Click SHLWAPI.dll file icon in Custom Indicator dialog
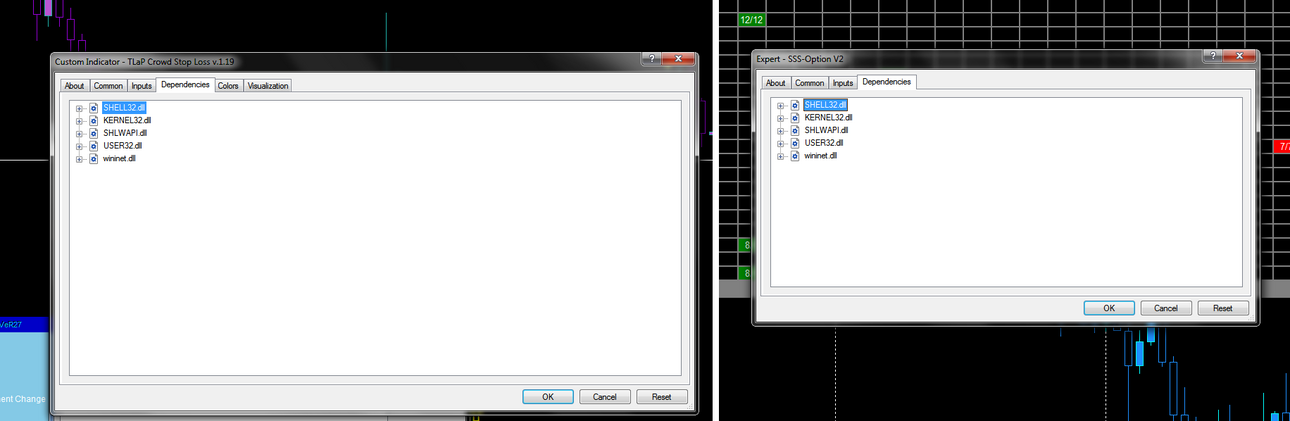Image resolution: width=1290 pixels, height=421 pixels. click(94, 132)
